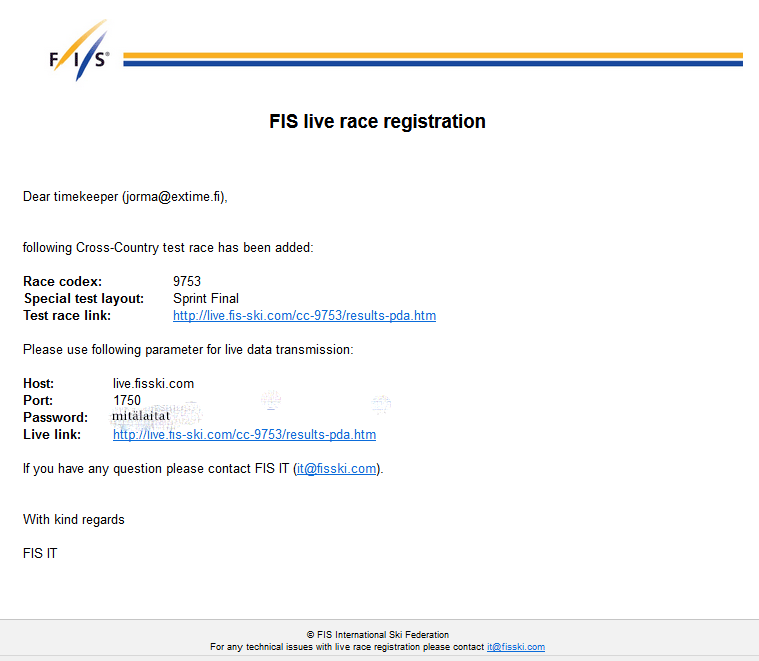
Task: Open the Live link results URL
Action: coord(244,435)
